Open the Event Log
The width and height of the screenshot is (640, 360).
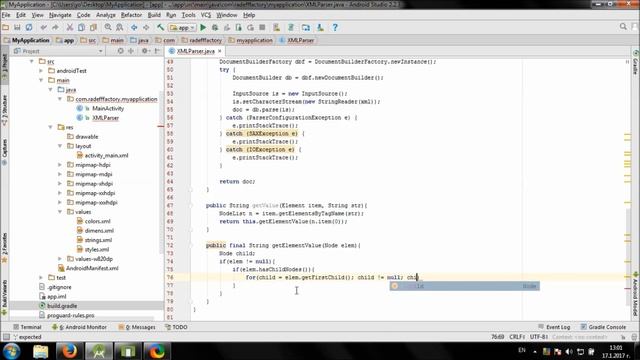pyautogui.click(x=554, y=327)
